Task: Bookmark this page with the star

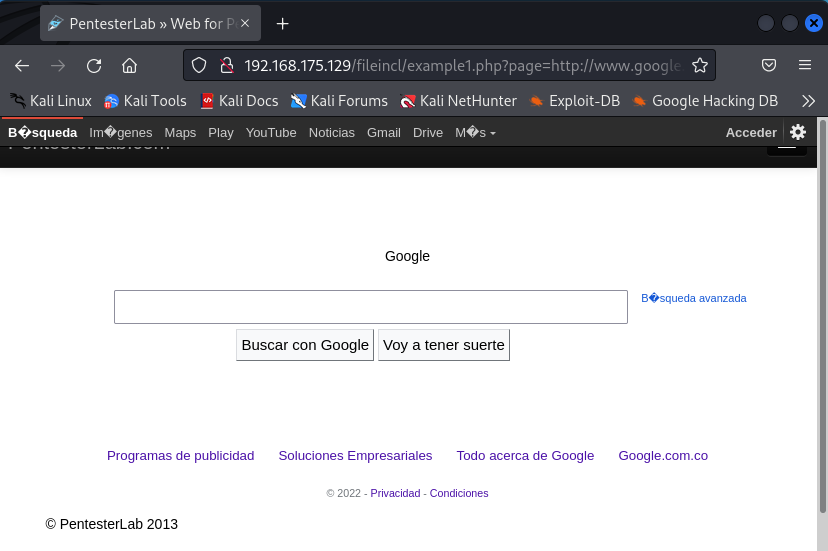Action: tap(700, 66)
